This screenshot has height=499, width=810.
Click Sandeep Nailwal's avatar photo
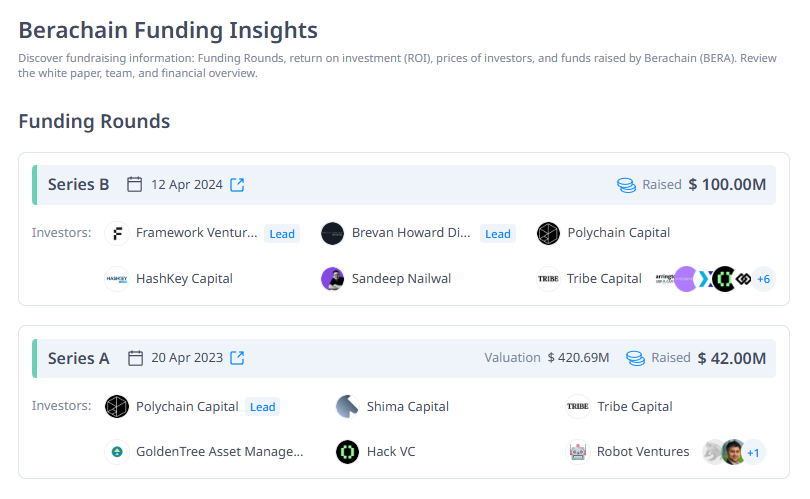333,279
